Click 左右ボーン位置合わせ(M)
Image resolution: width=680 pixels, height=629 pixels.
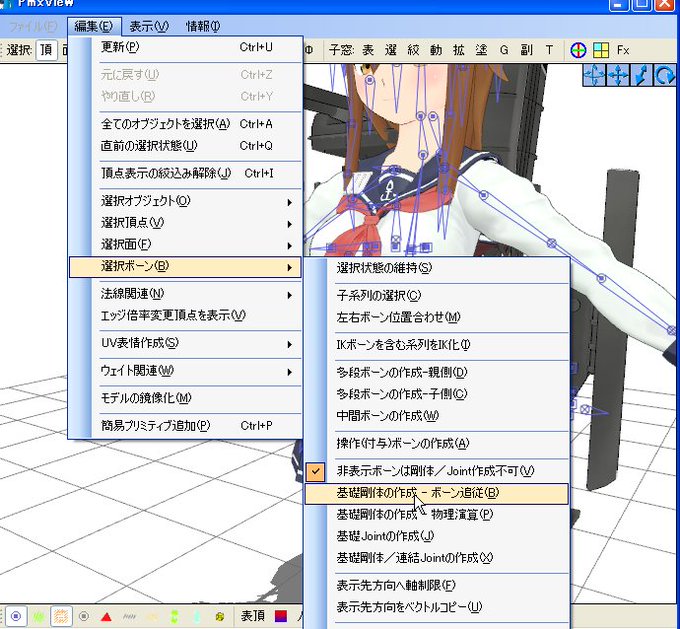tap(437, 318)
